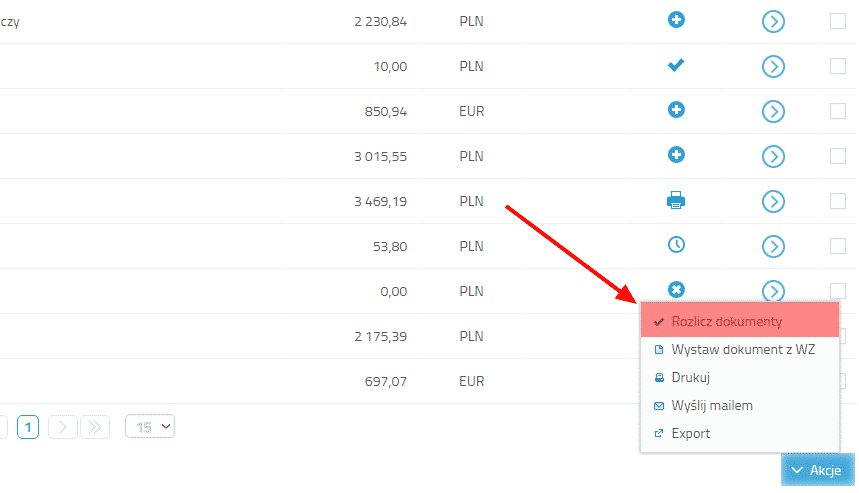Open details arrow for the 10,00 PLN row
Screen dimensions: 859x493
(772, 66)
